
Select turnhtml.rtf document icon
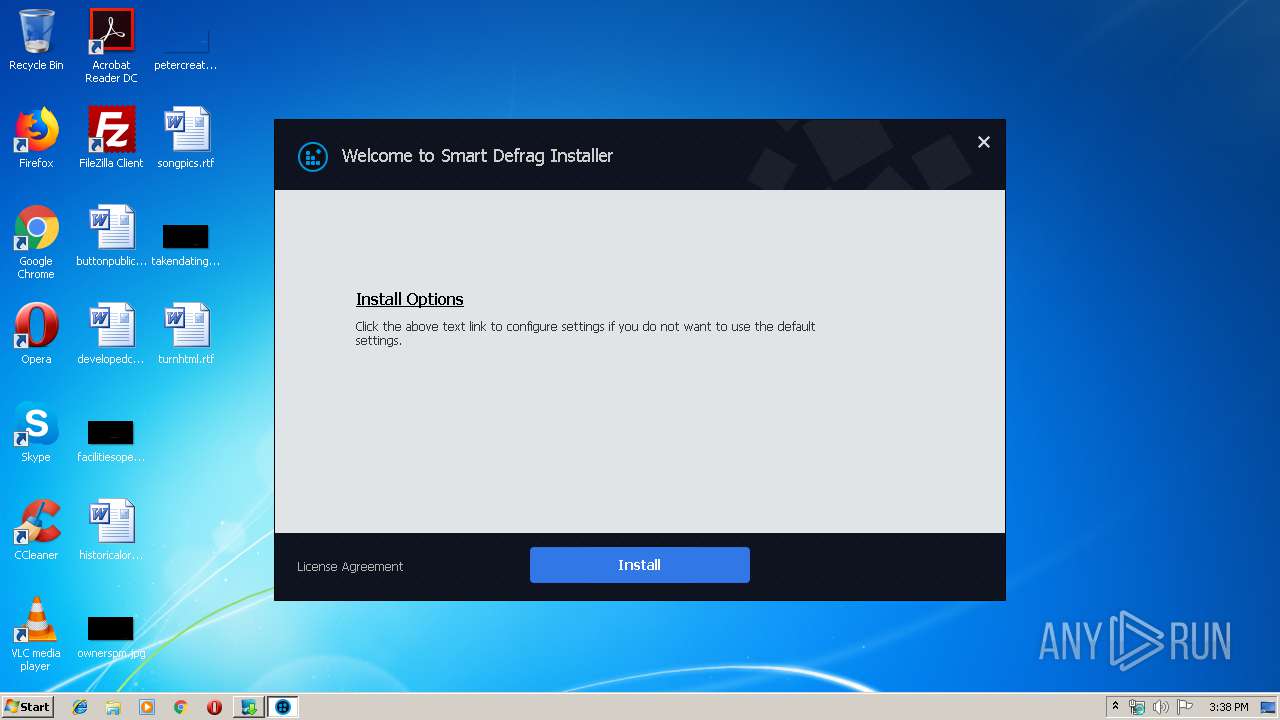point(186,334)
